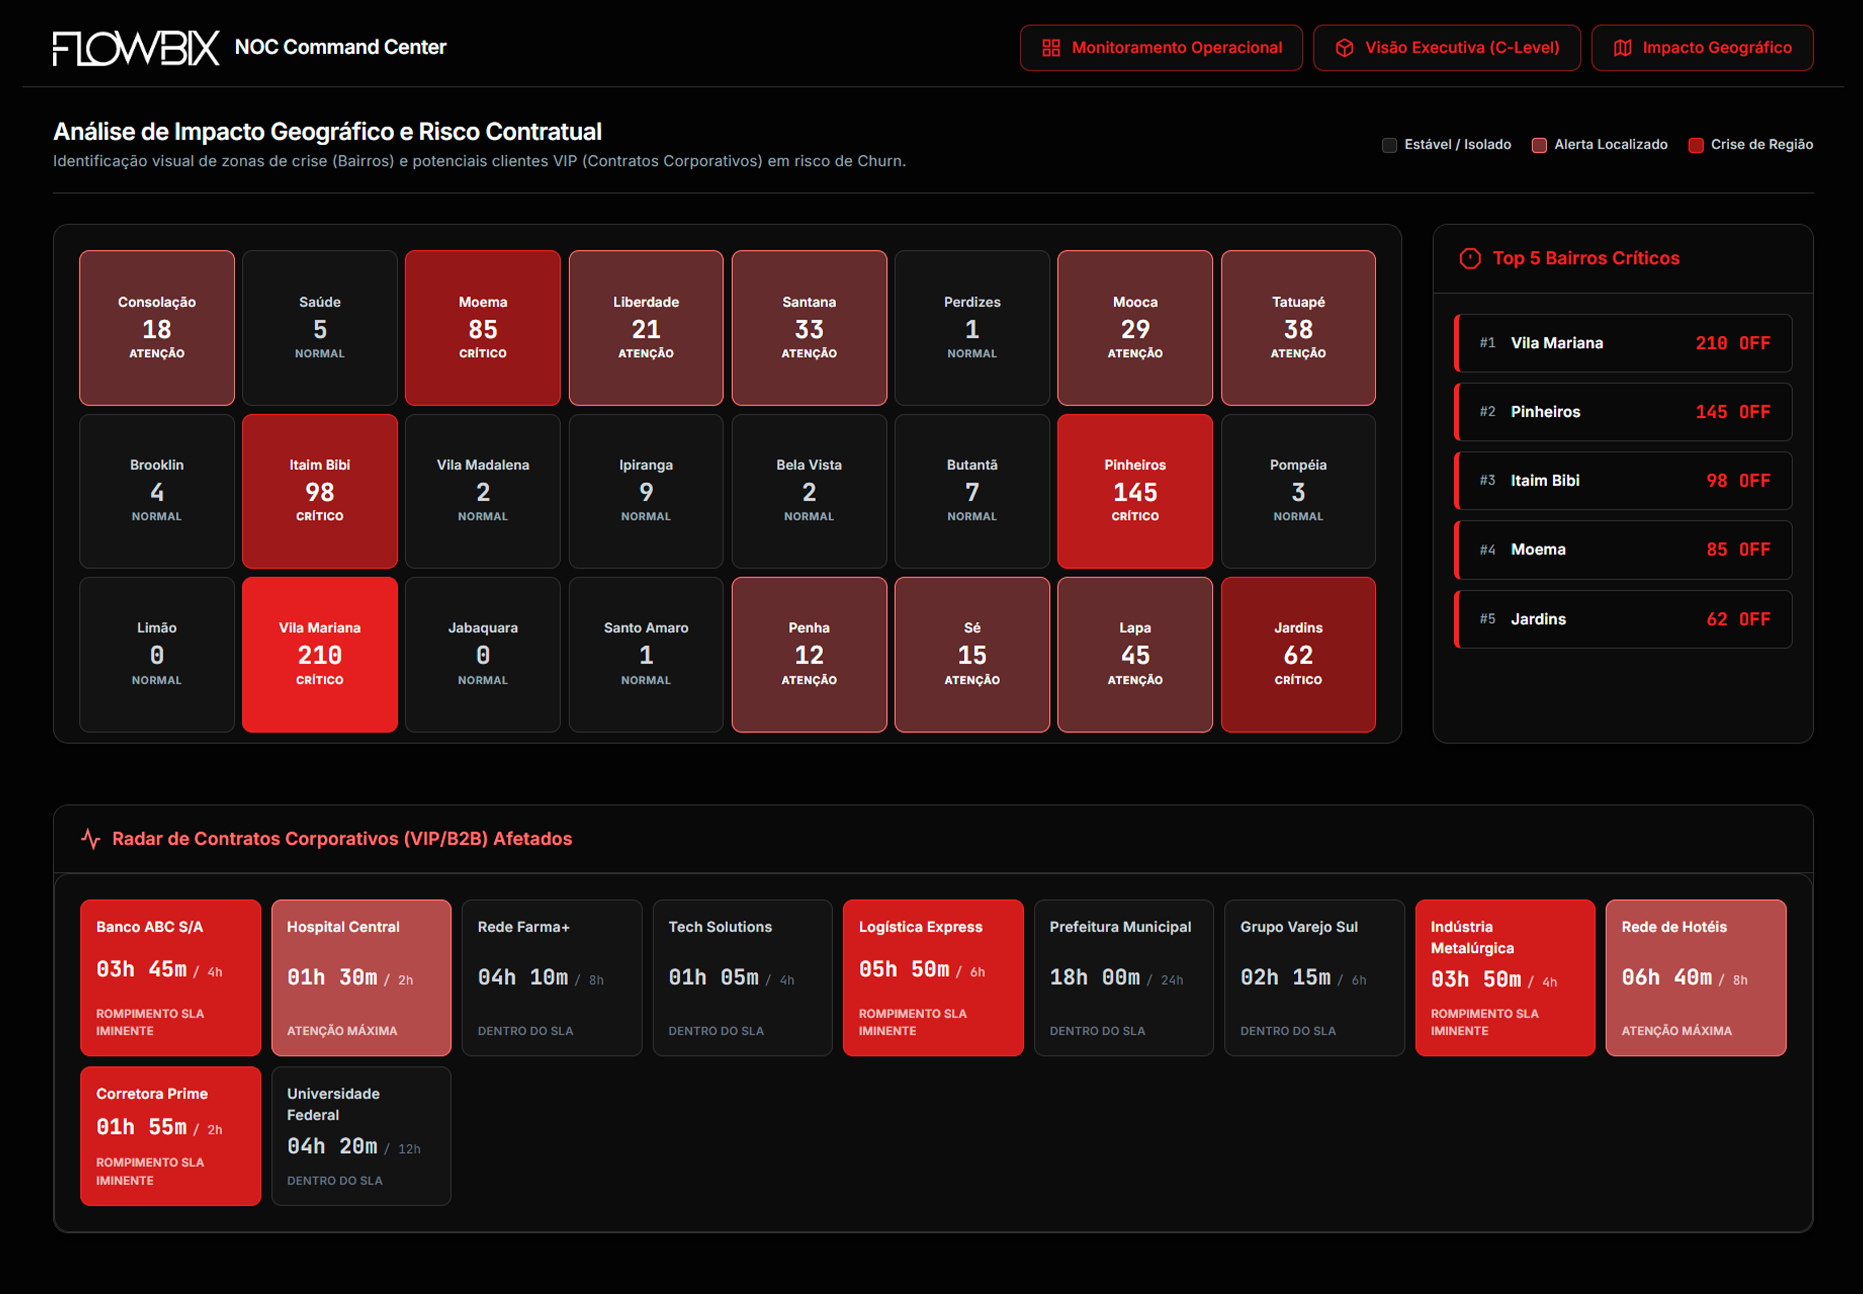Click the cube icon on Visão Executiva button
This screenshot has width=1863, height=1294.
[x=1344, y=47]
